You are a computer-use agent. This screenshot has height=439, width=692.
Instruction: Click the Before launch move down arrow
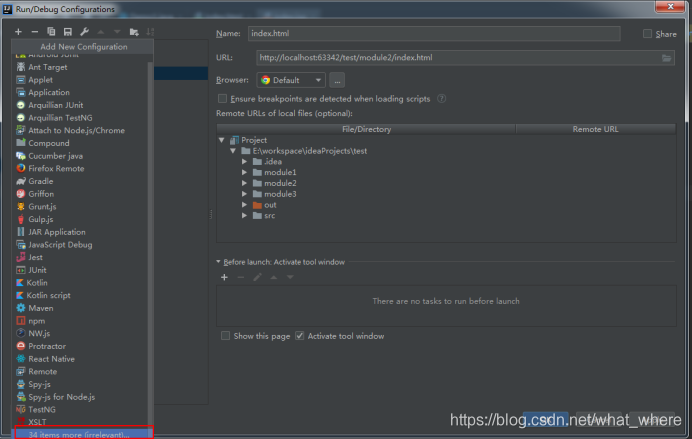[290, 277]
